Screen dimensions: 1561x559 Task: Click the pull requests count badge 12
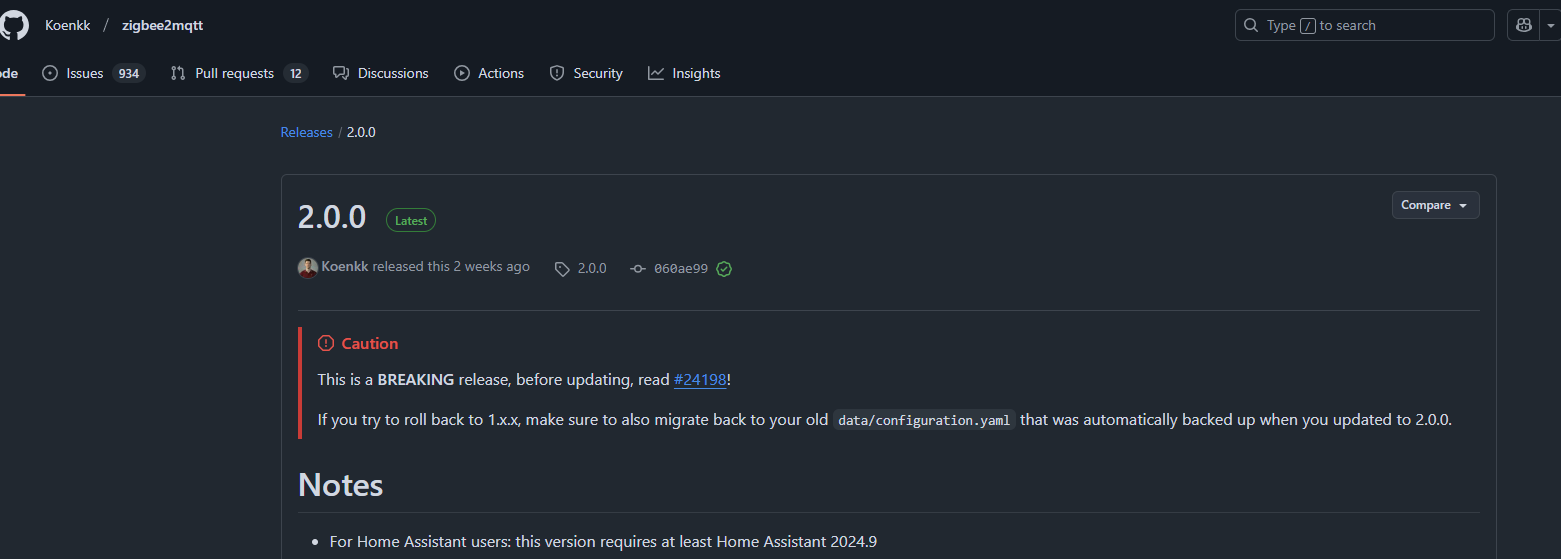pyautogui.click(x=295, y=73)
